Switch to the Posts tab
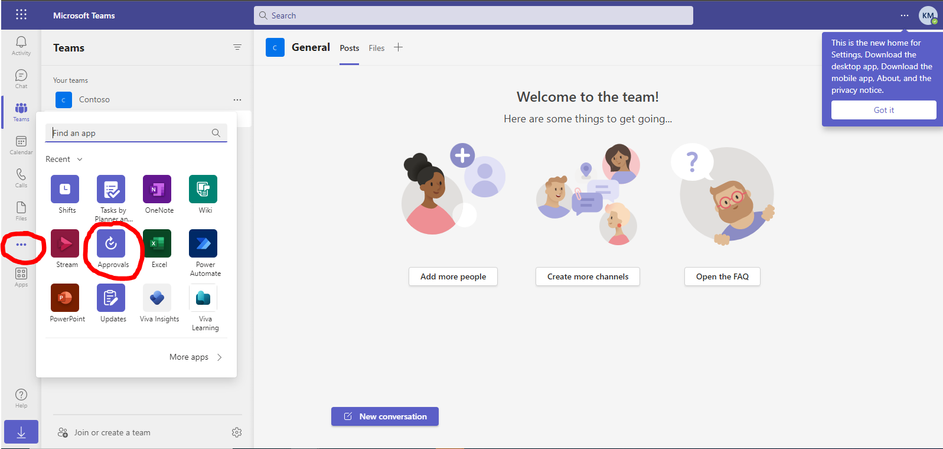 coord(349,48)
